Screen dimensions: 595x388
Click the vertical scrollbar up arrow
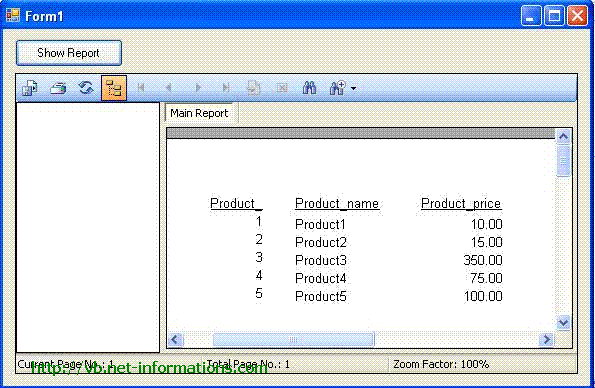click(564, 136)
